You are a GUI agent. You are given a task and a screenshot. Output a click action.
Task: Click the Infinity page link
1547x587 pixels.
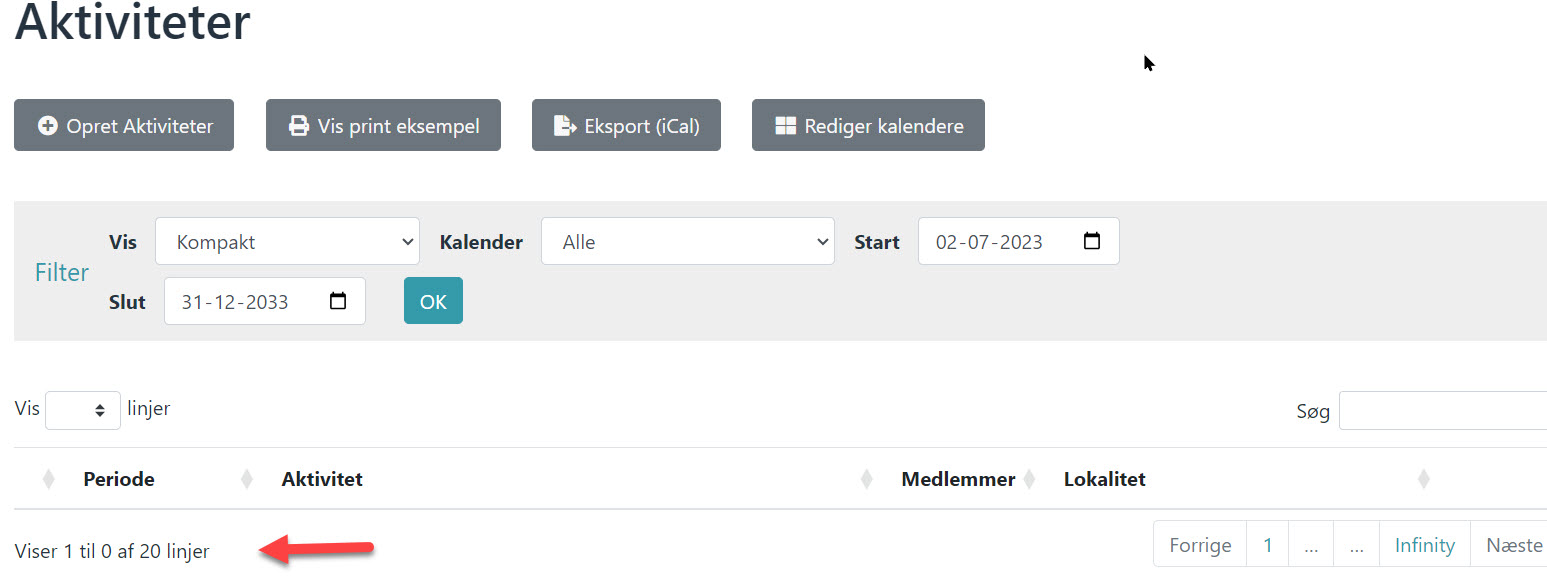click(1424, 545)
